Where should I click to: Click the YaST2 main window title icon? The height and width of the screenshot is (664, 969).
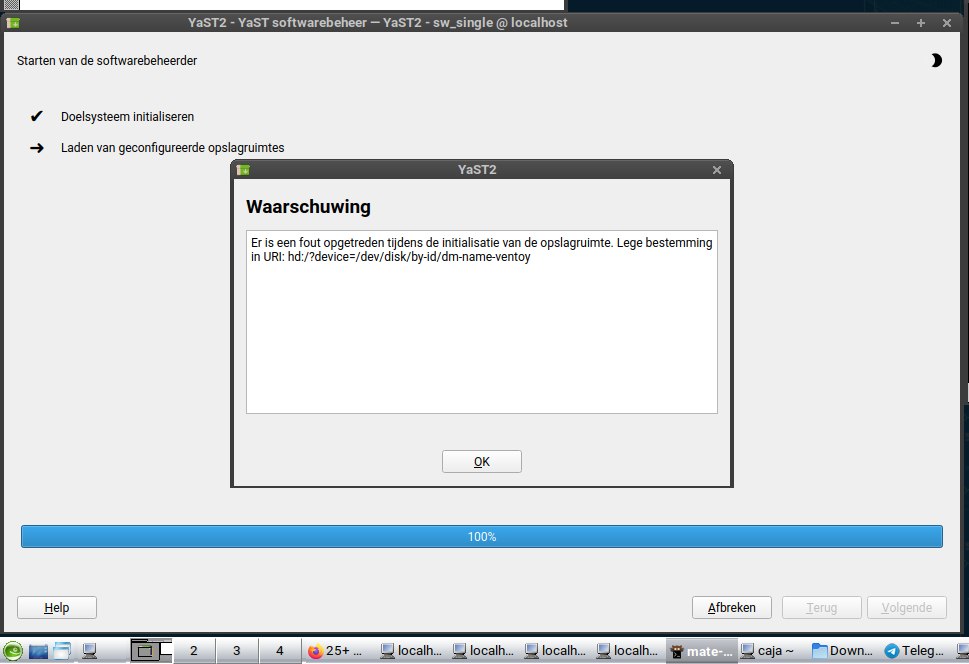tap(13, 22)
